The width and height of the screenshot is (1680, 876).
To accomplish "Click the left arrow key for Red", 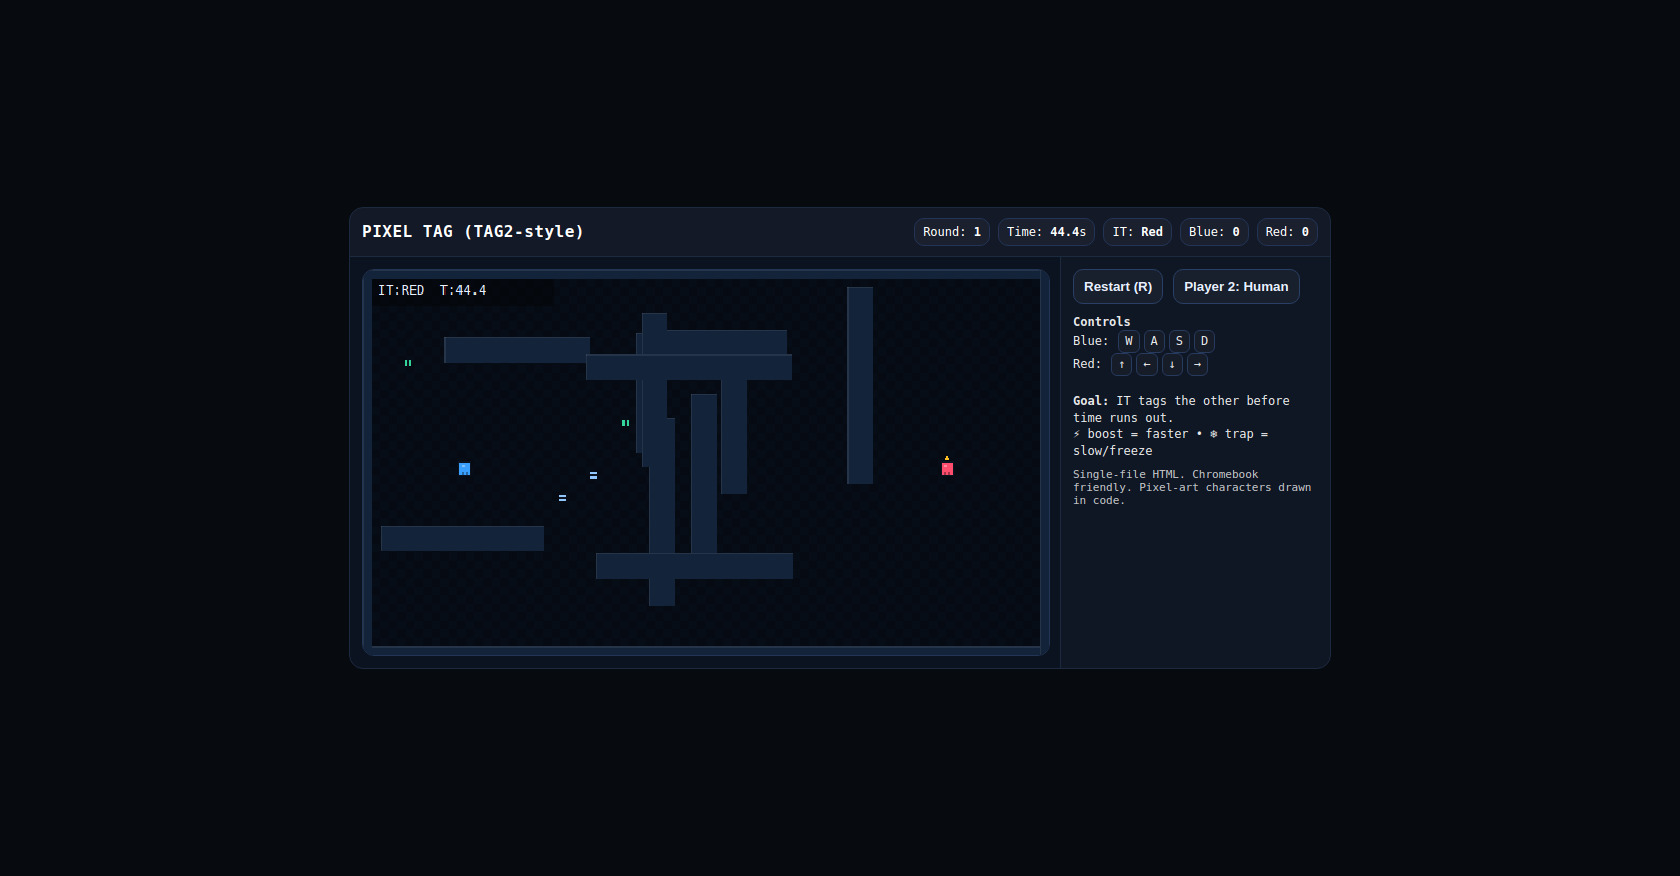I will click(1146, 365).
